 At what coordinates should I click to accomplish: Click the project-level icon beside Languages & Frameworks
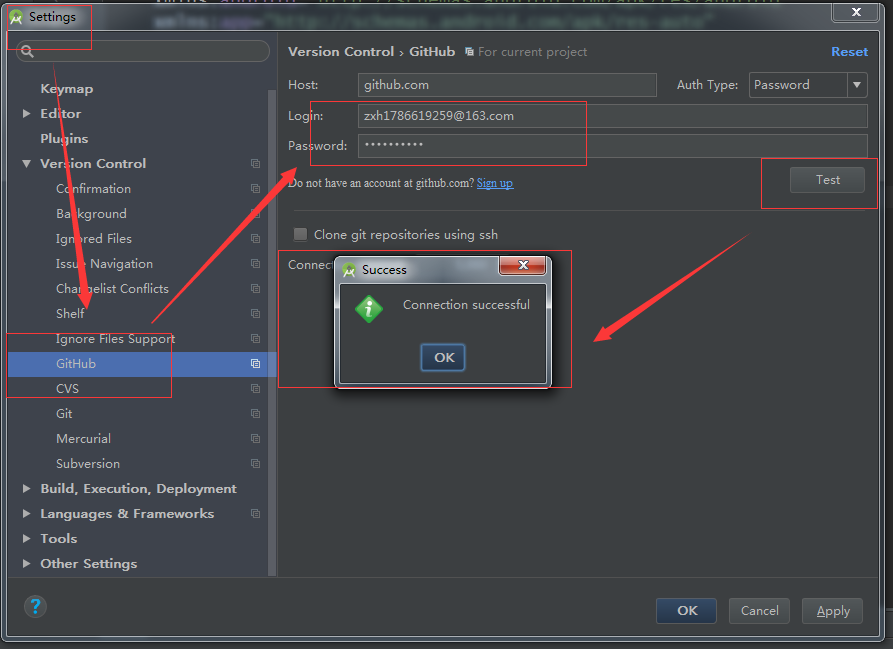(x=255, y=514)
